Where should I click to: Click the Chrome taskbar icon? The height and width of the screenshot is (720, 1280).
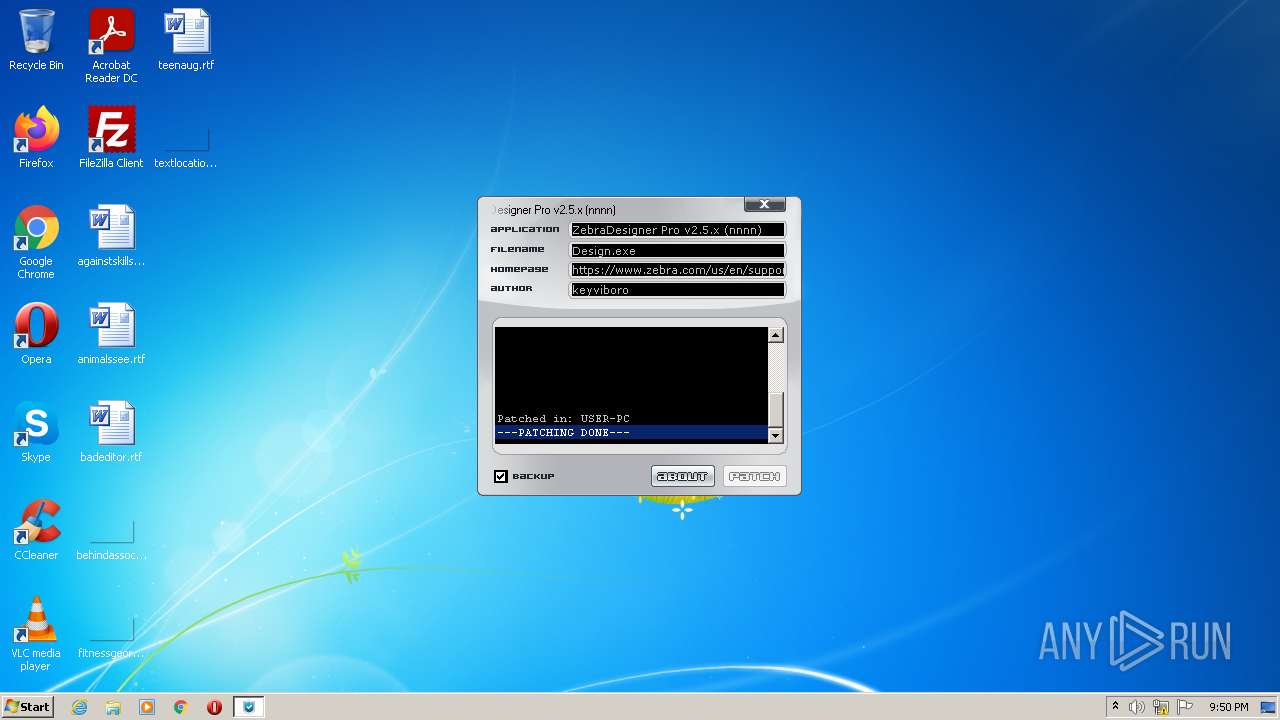pyautogui.click(x=181, y=707)
